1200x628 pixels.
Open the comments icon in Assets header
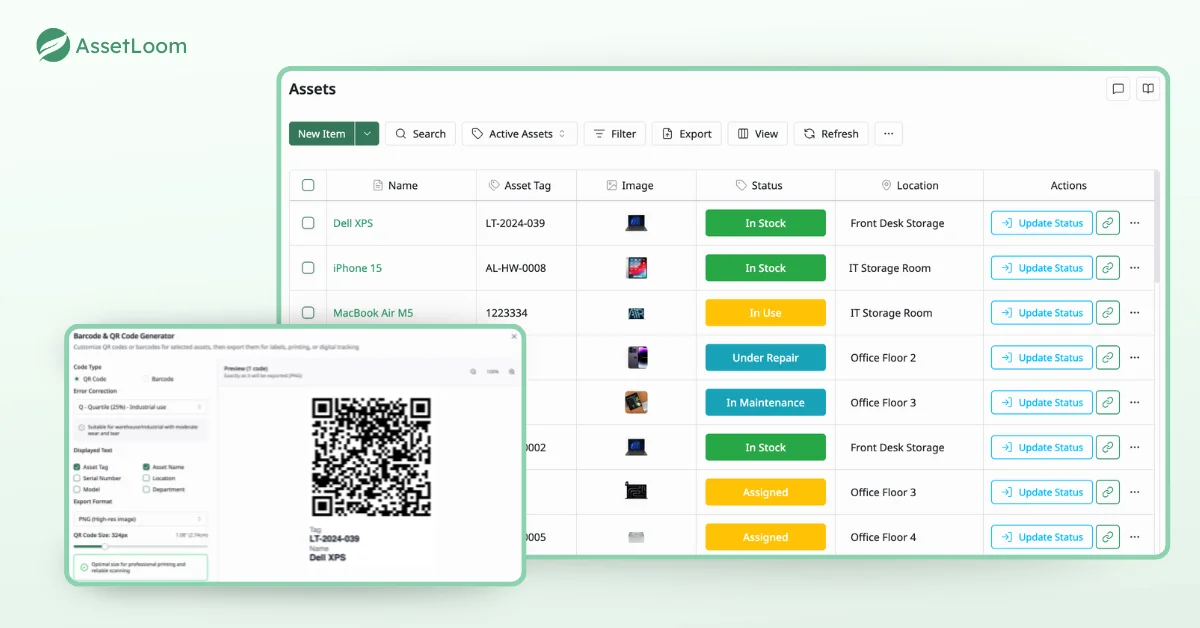[x=1118, y=89]
